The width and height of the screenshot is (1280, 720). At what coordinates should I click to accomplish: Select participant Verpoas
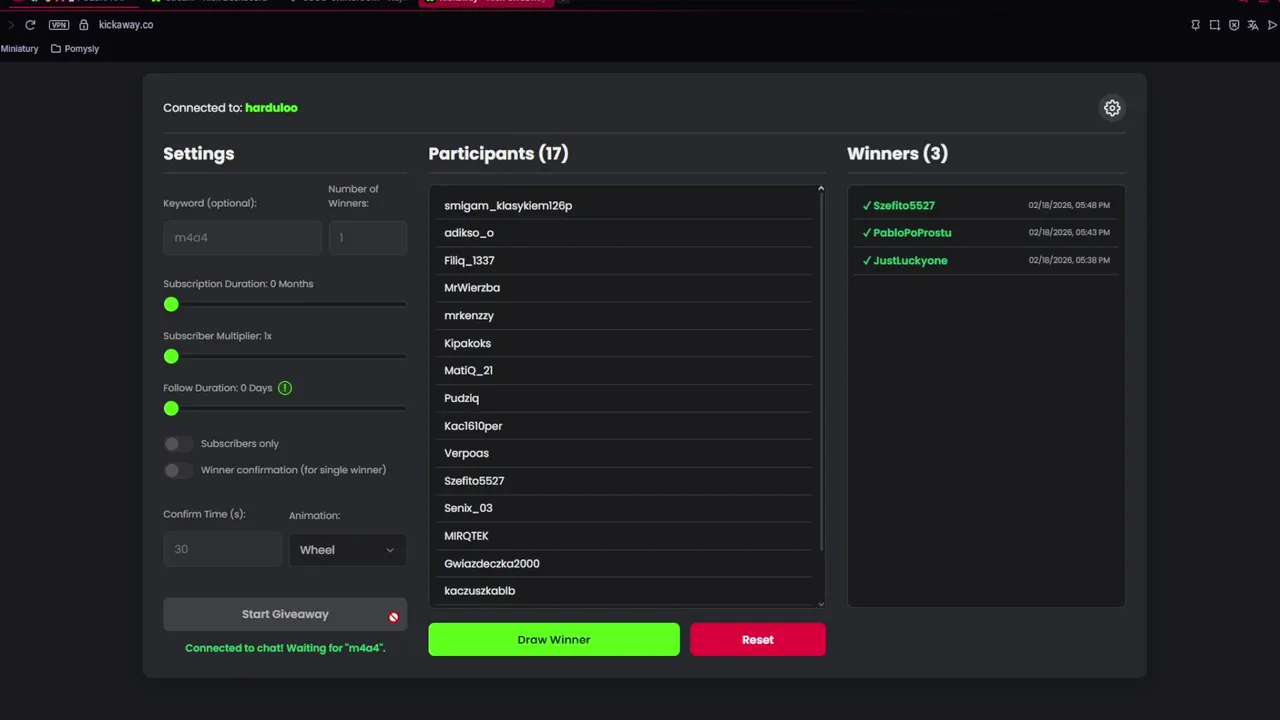click(626, 453)
